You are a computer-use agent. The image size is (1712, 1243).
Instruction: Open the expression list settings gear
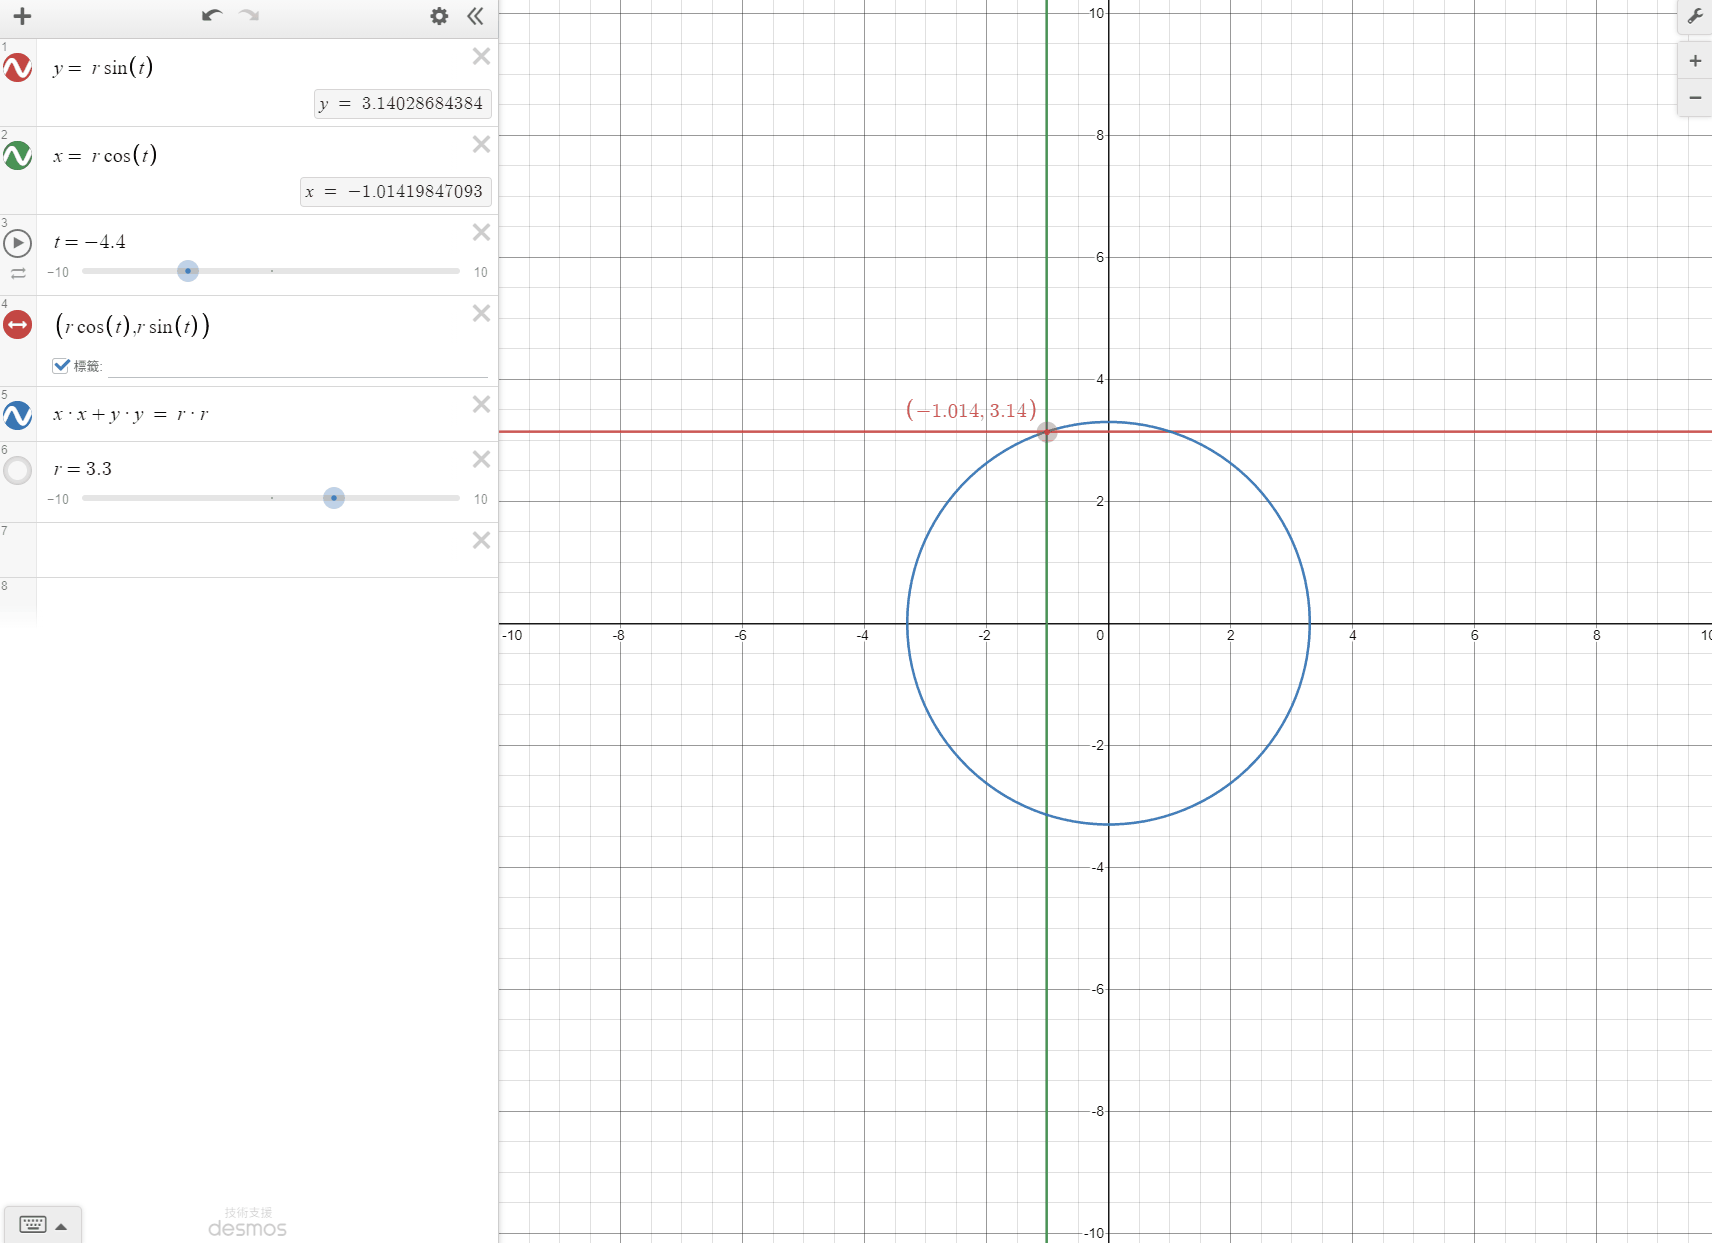point(439,16)
